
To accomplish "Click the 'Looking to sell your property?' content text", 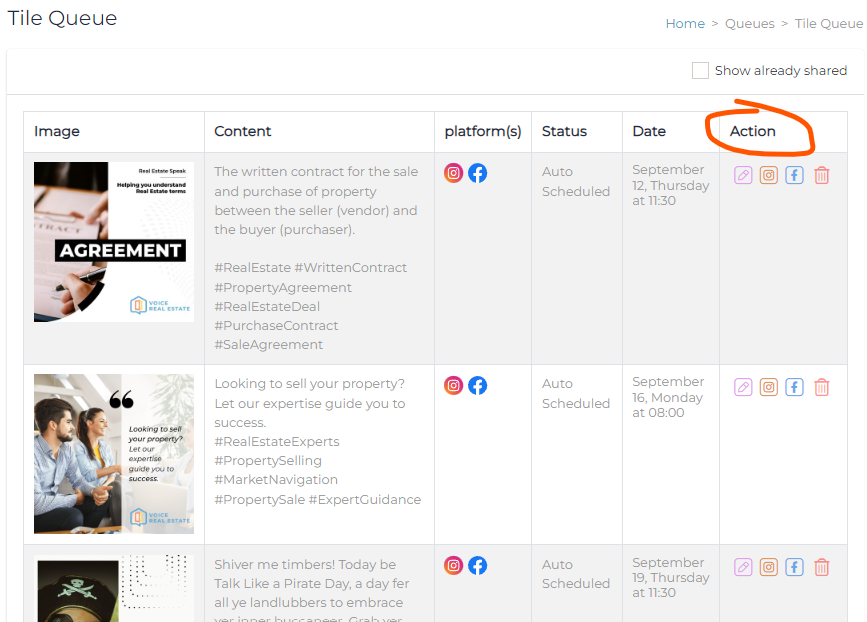I will click(x=310, y=384).
